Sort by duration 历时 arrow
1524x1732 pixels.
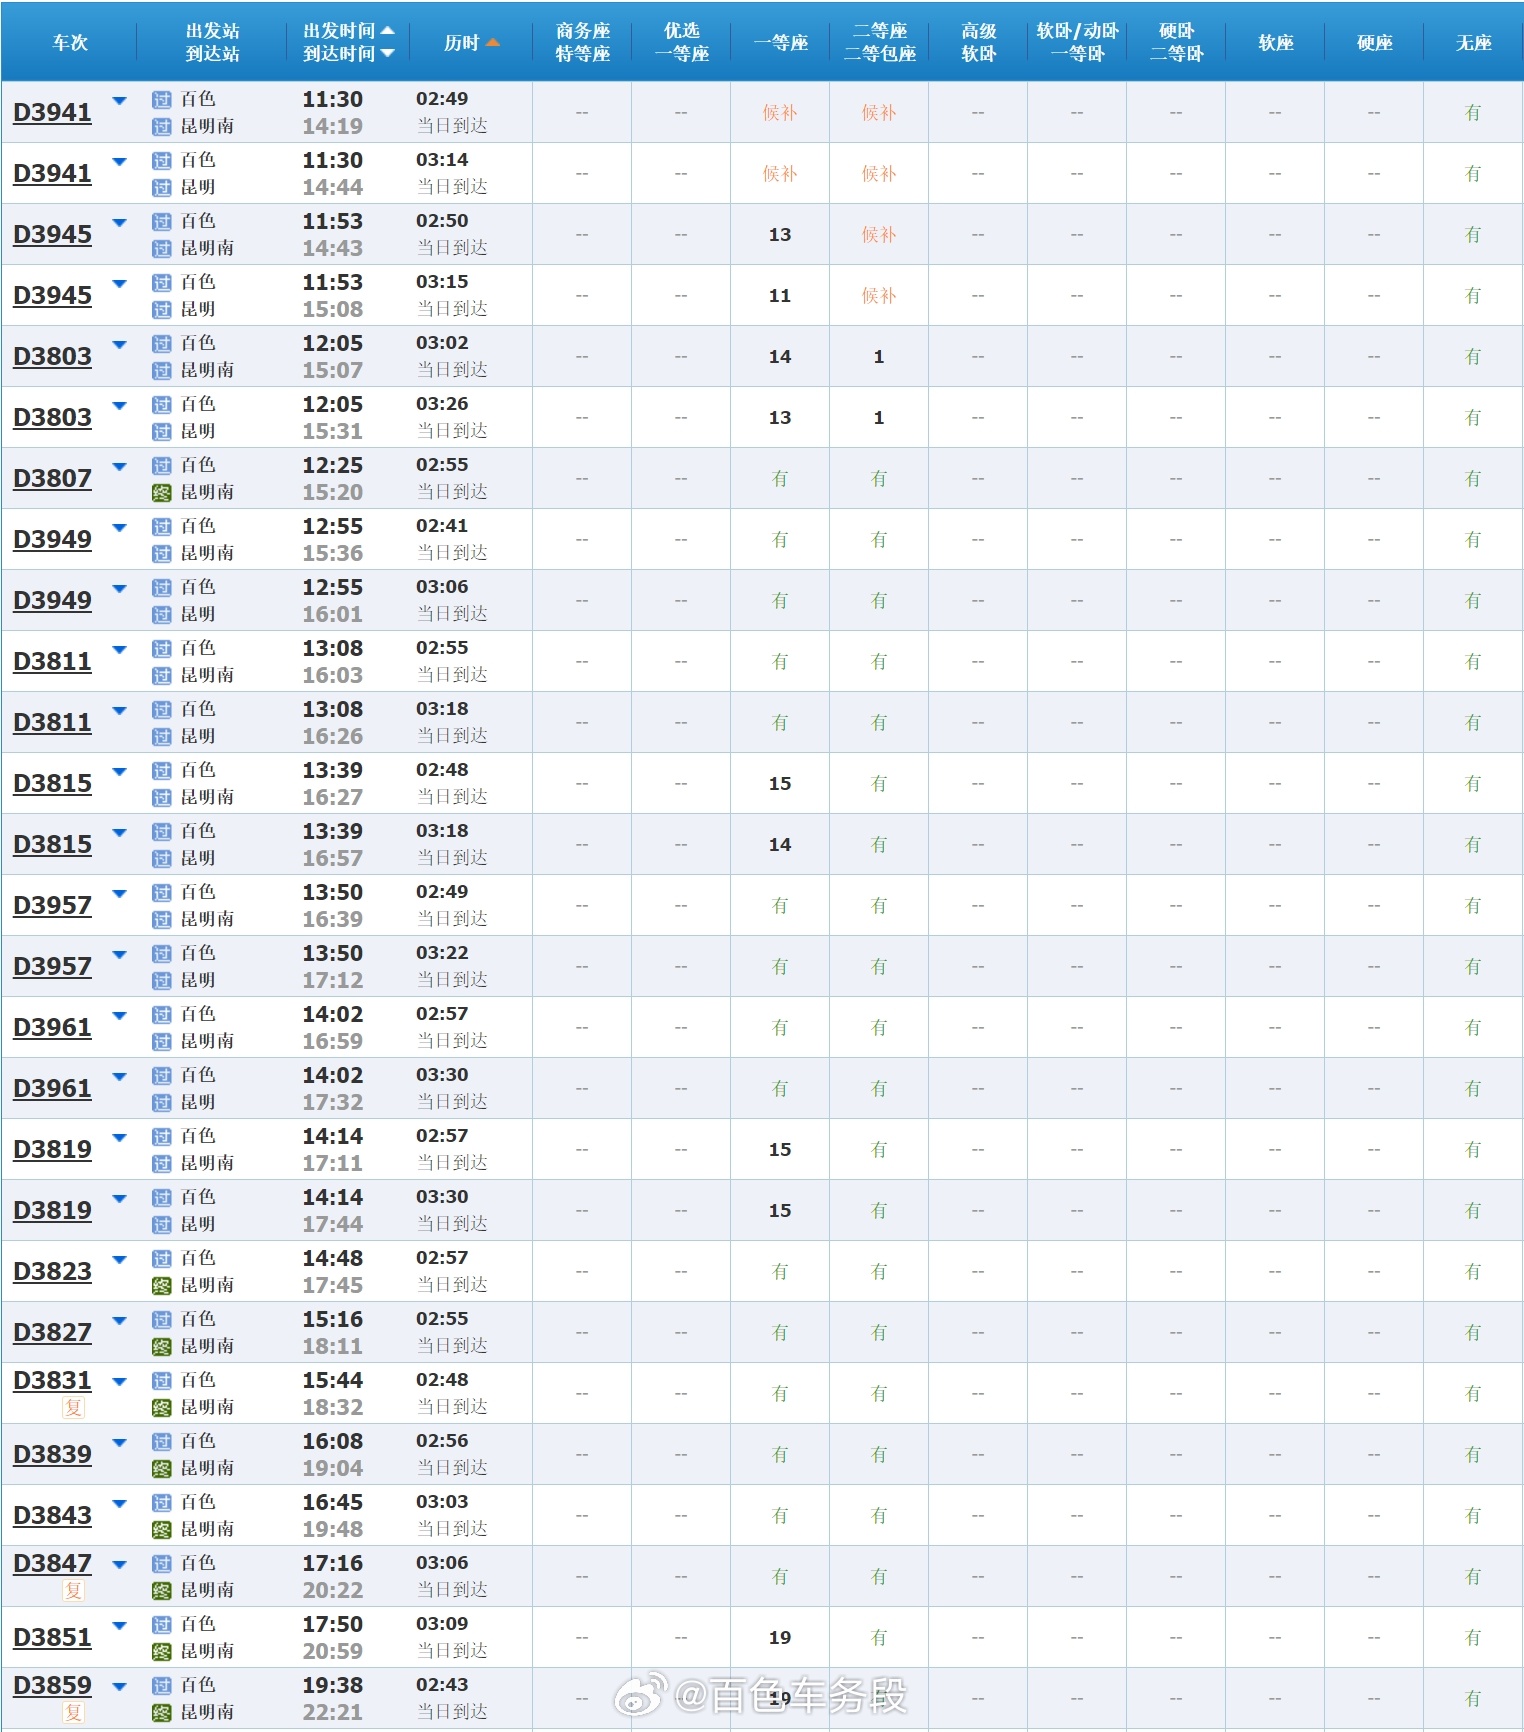click(492, 43)
